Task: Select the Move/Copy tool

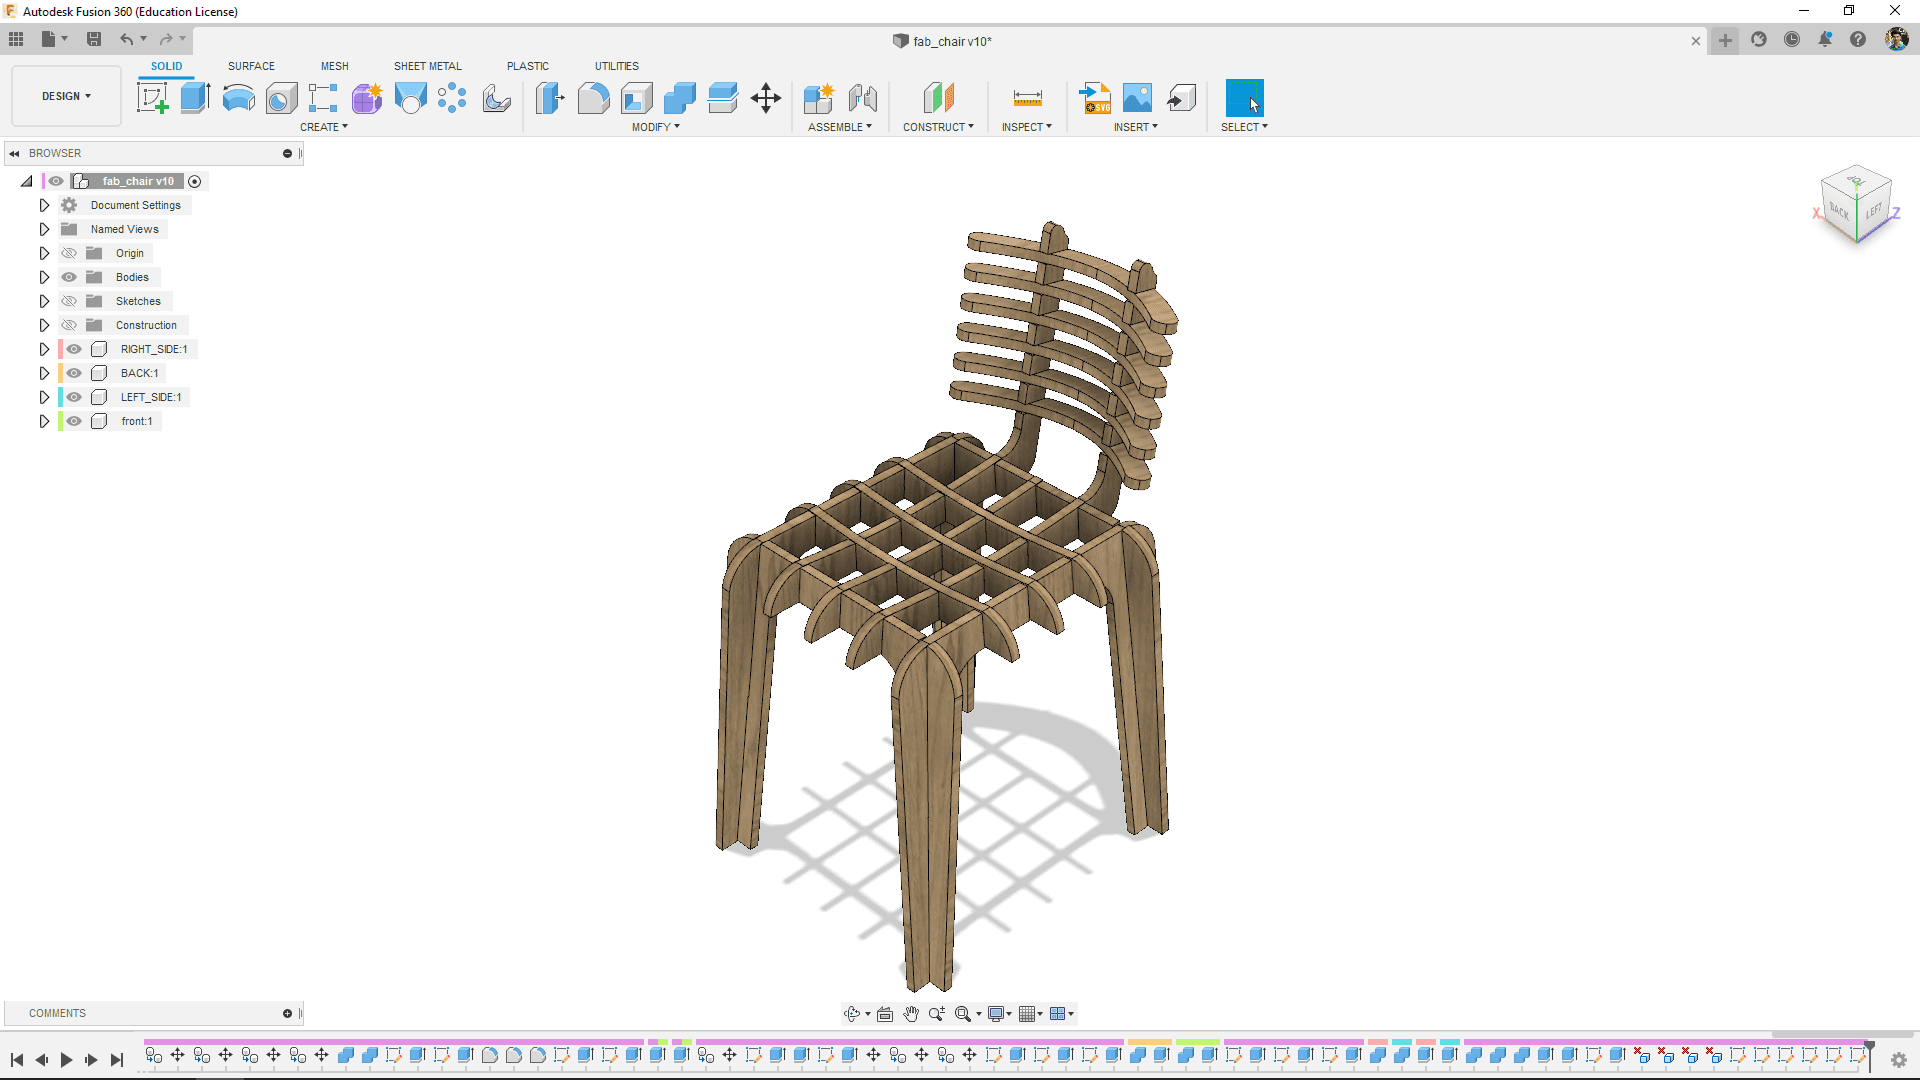Action: [x=766, y=98]
